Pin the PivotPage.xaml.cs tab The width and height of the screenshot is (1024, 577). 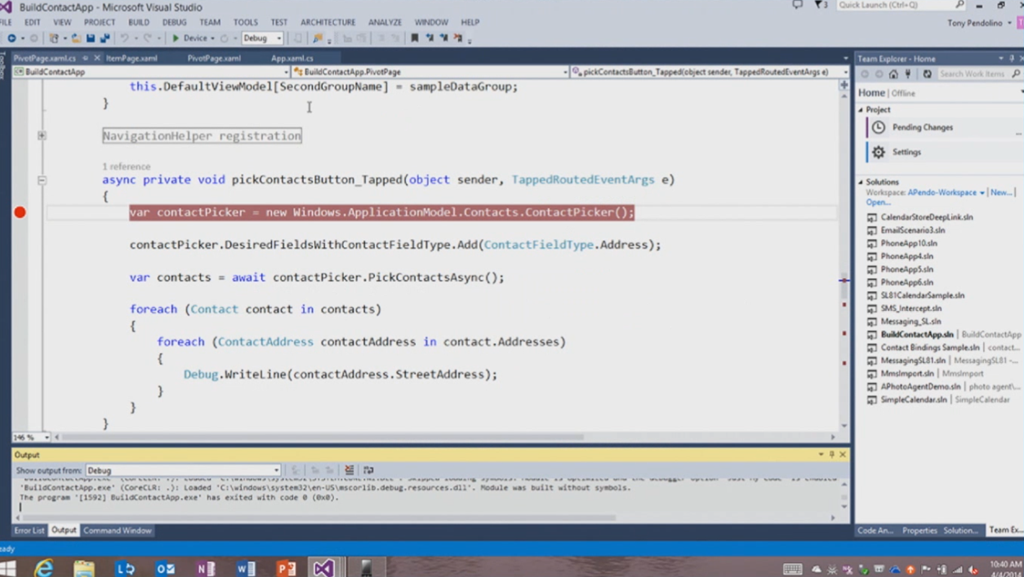(85, 58)
